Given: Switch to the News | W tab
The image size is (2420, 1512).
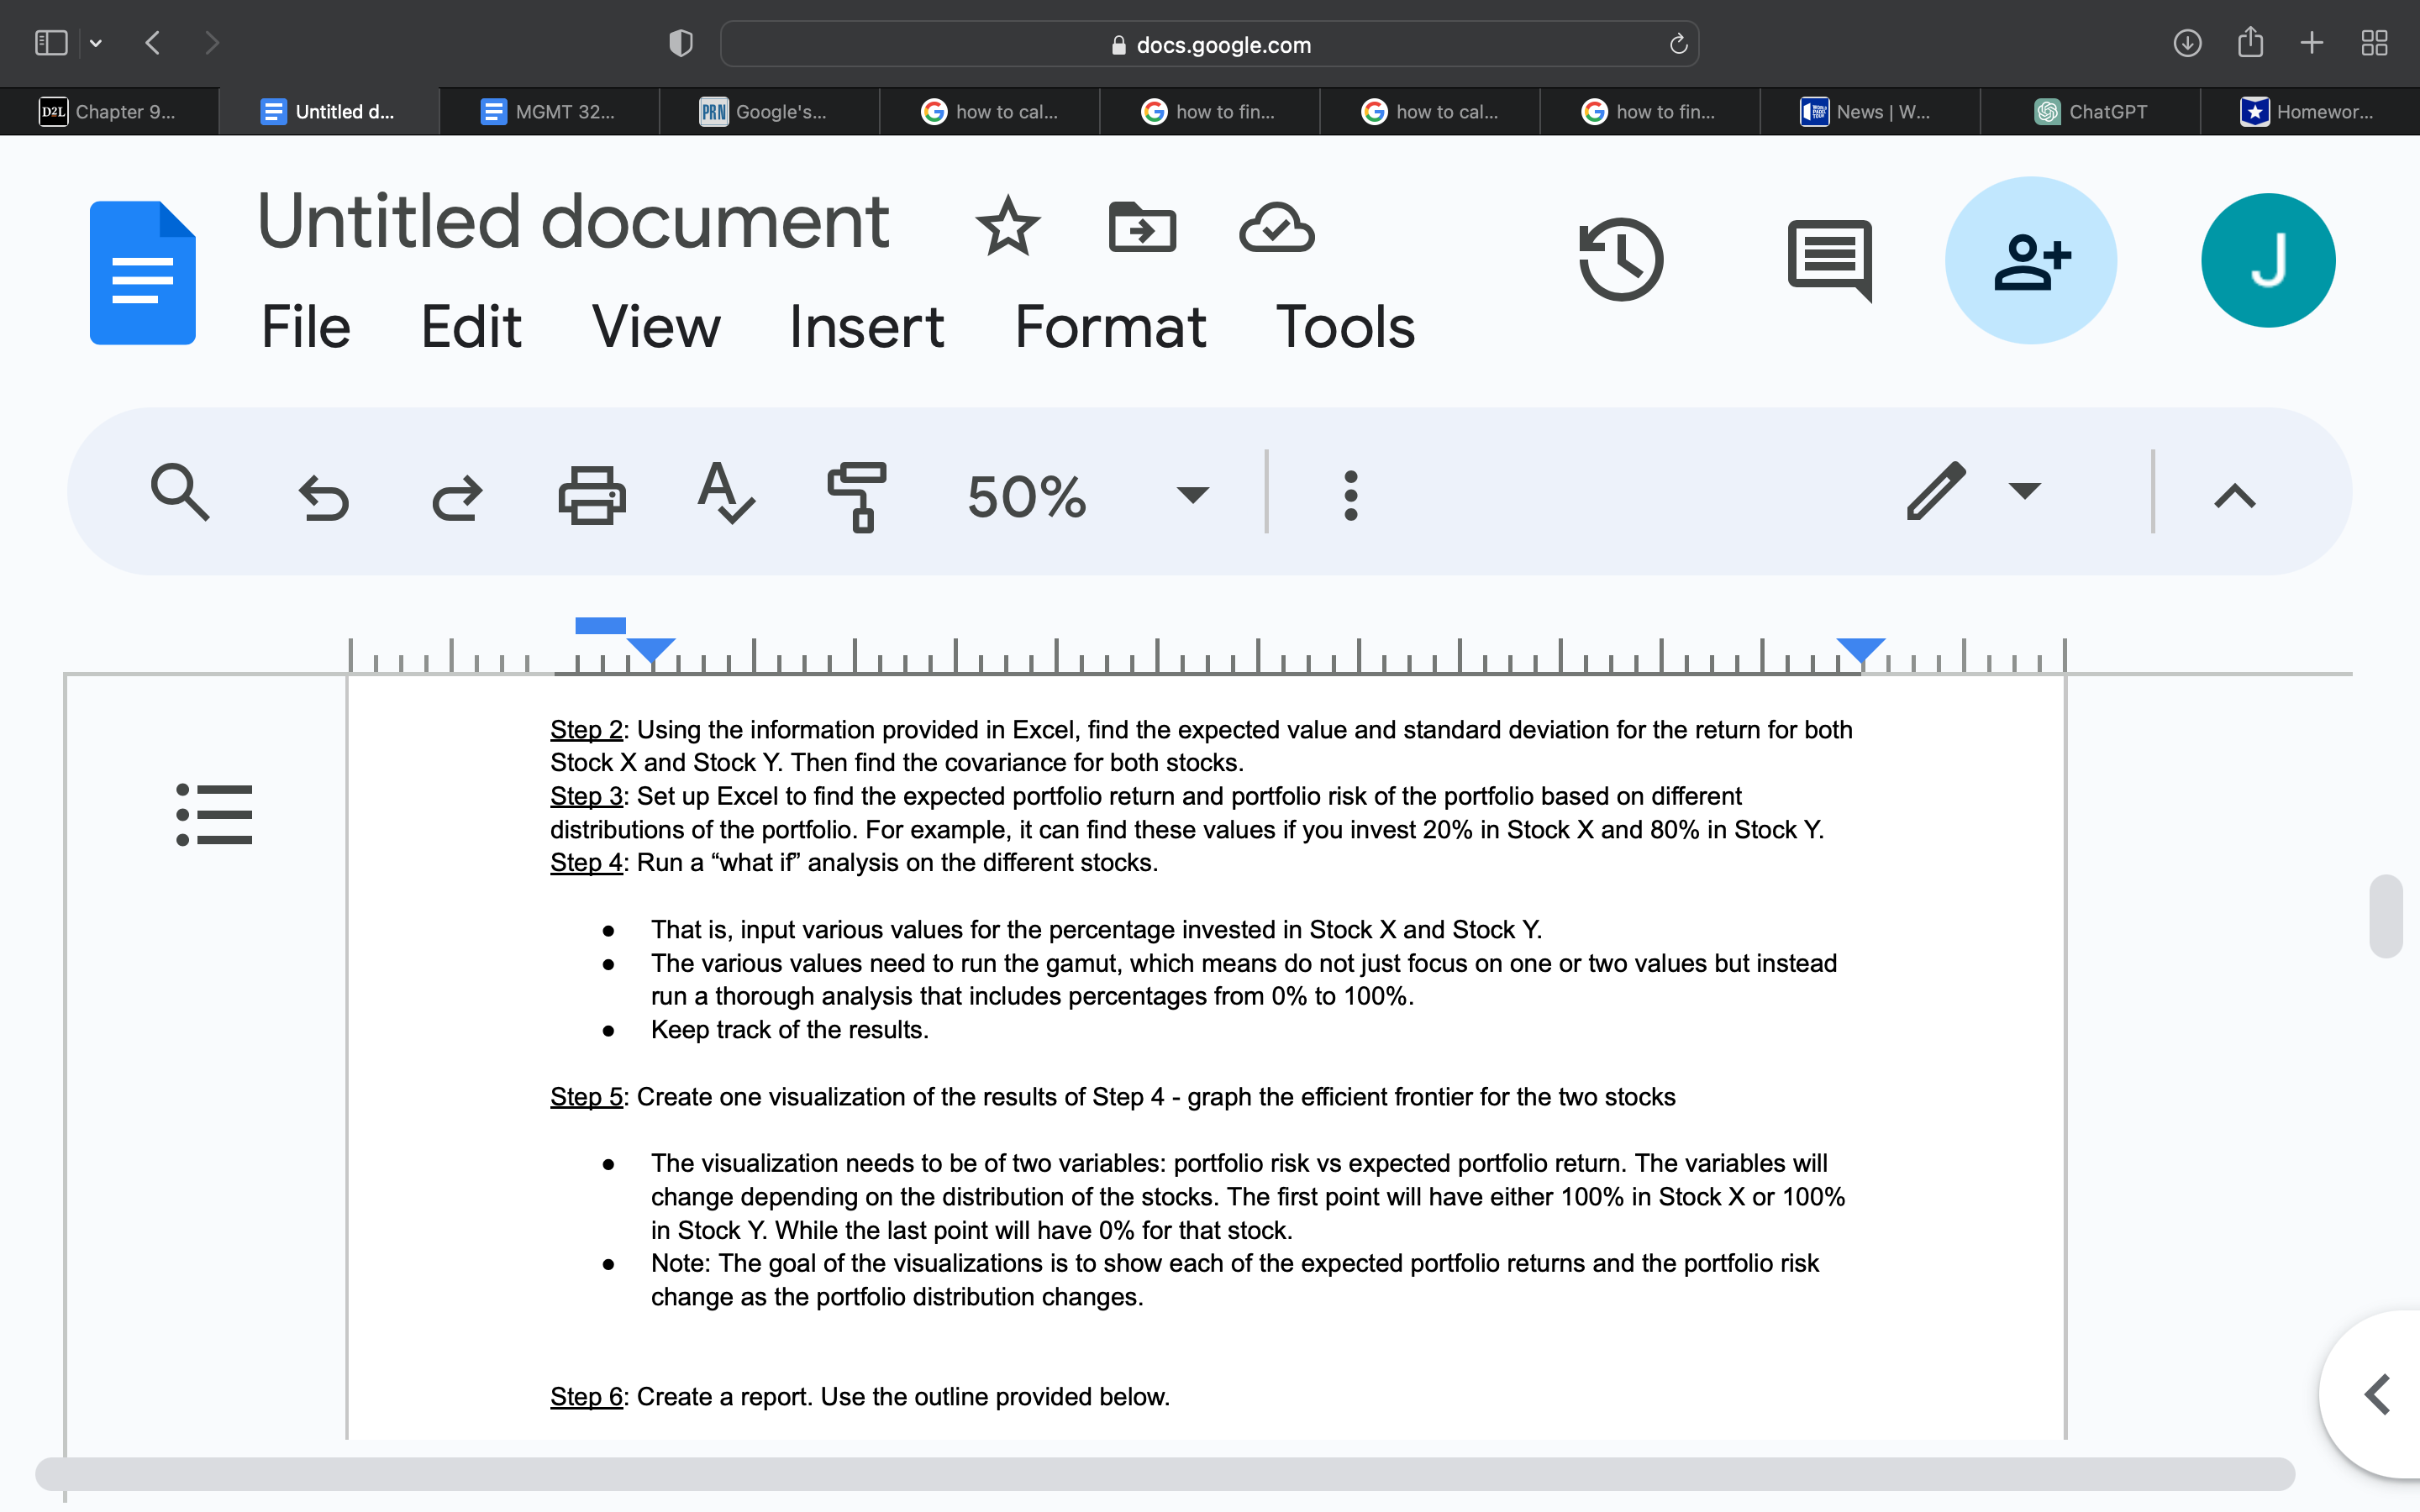Looking at the screenshot, I should [x=1869, y=112].
